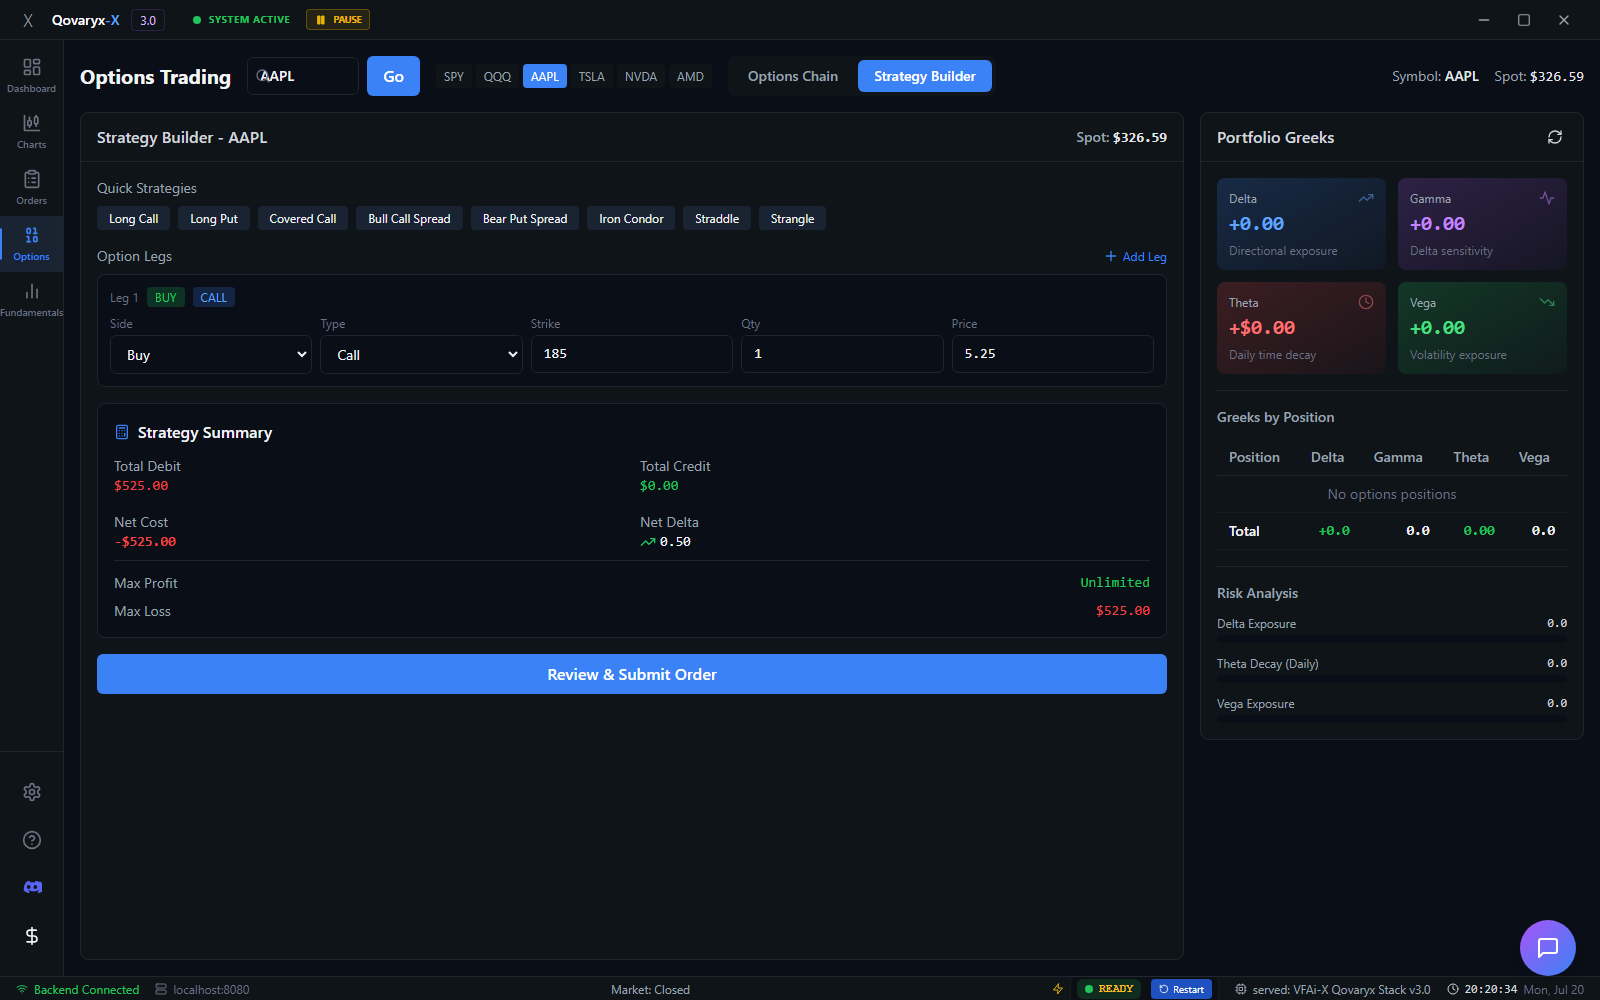
Task: Open the chat bubble button
Action: pos(1548,948)
